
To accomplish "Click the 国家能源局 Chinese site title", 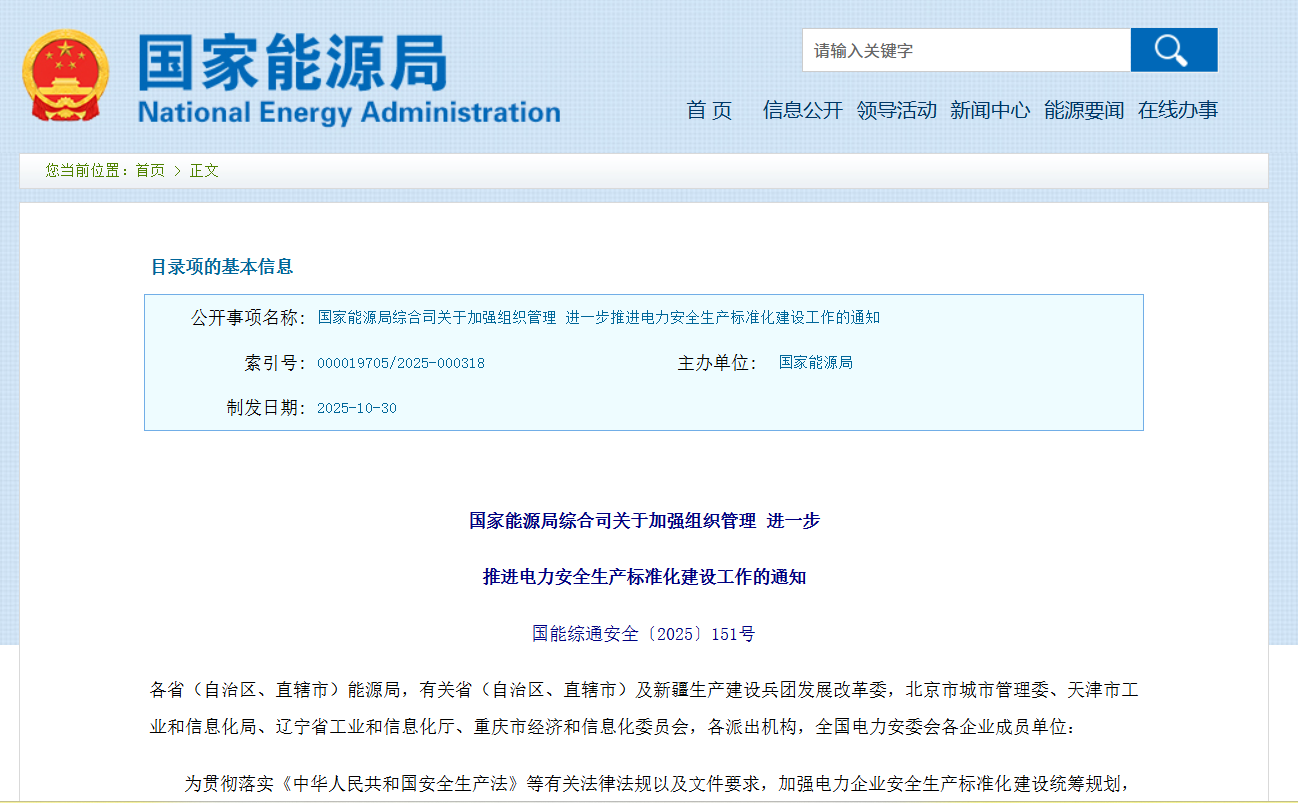I will (292, 62).
